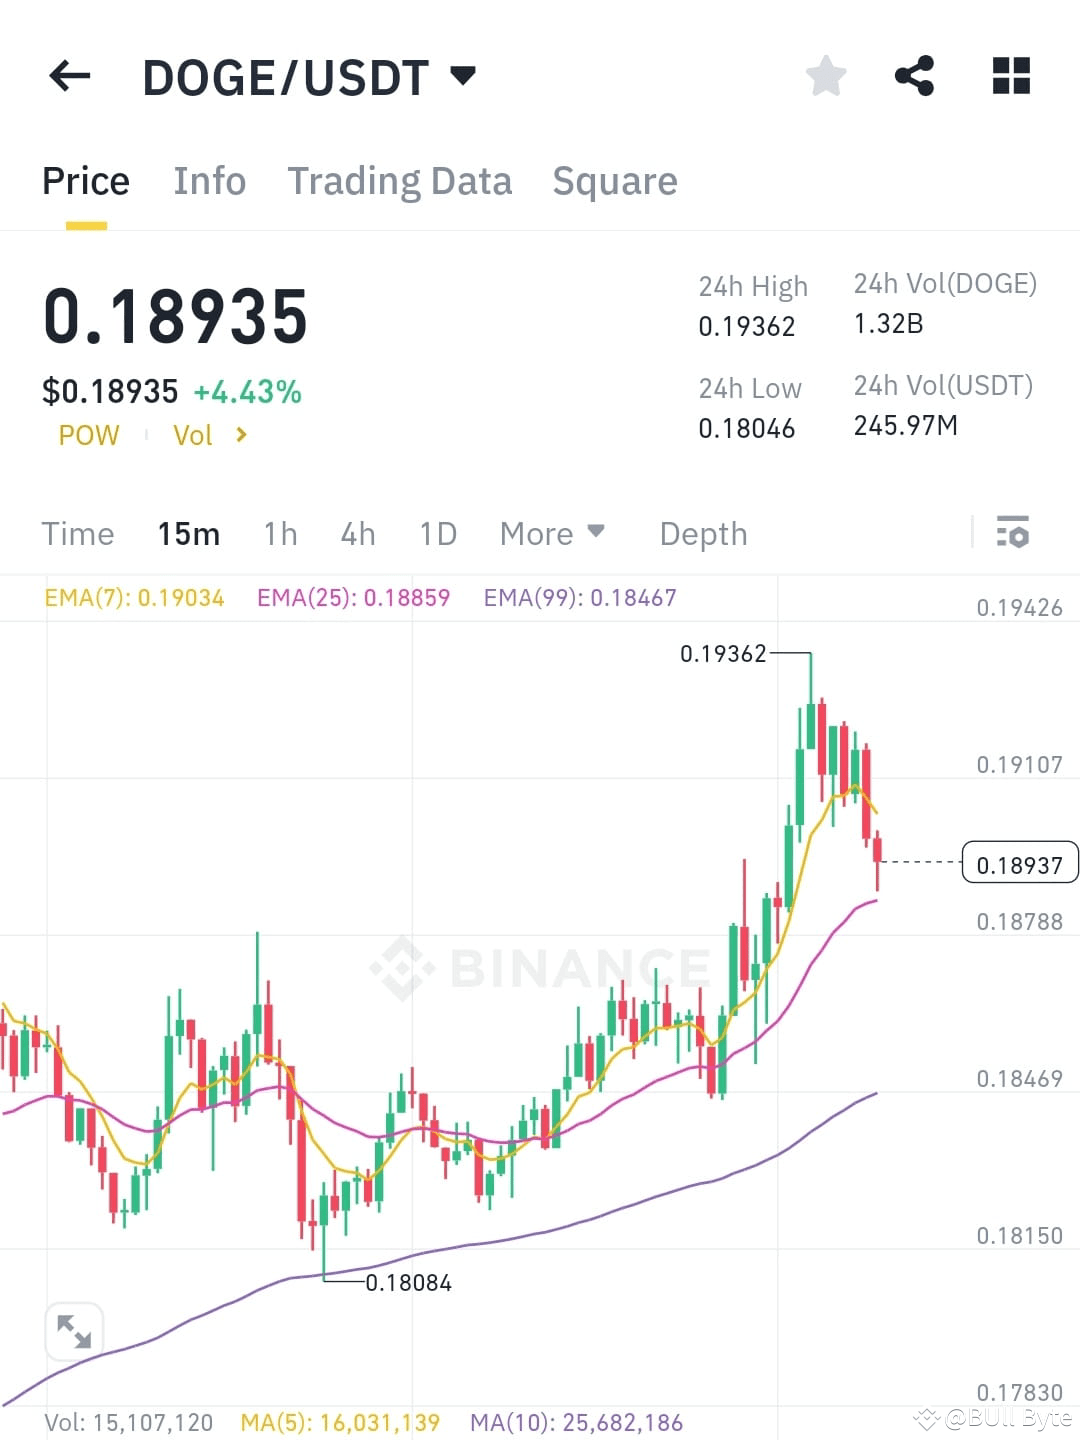1080x1440 pixels.
Task: Toggle the EMA(99) indicator label
Action: point(579,597)
